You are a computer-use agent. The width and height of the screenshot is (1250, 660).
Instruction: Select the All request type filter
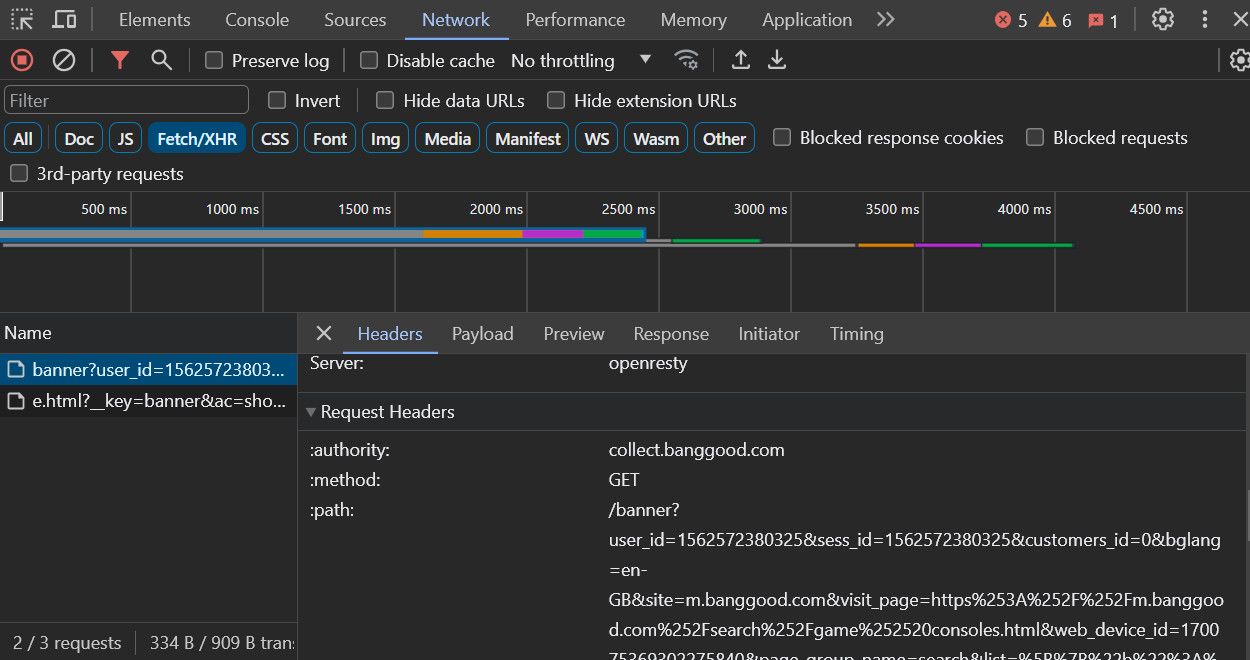(23, 138)
